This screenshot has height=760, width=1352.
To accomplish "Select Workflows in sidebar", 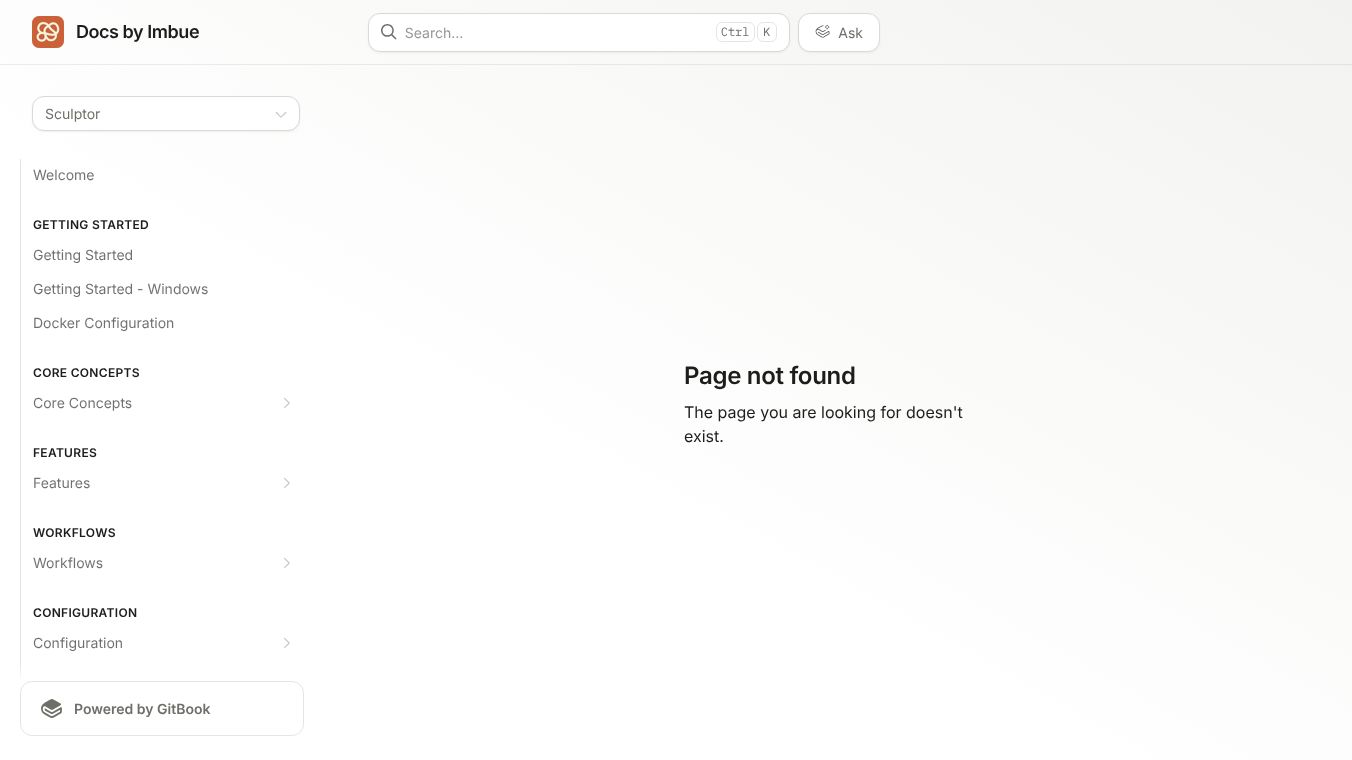I will click(x=68, y=563).
